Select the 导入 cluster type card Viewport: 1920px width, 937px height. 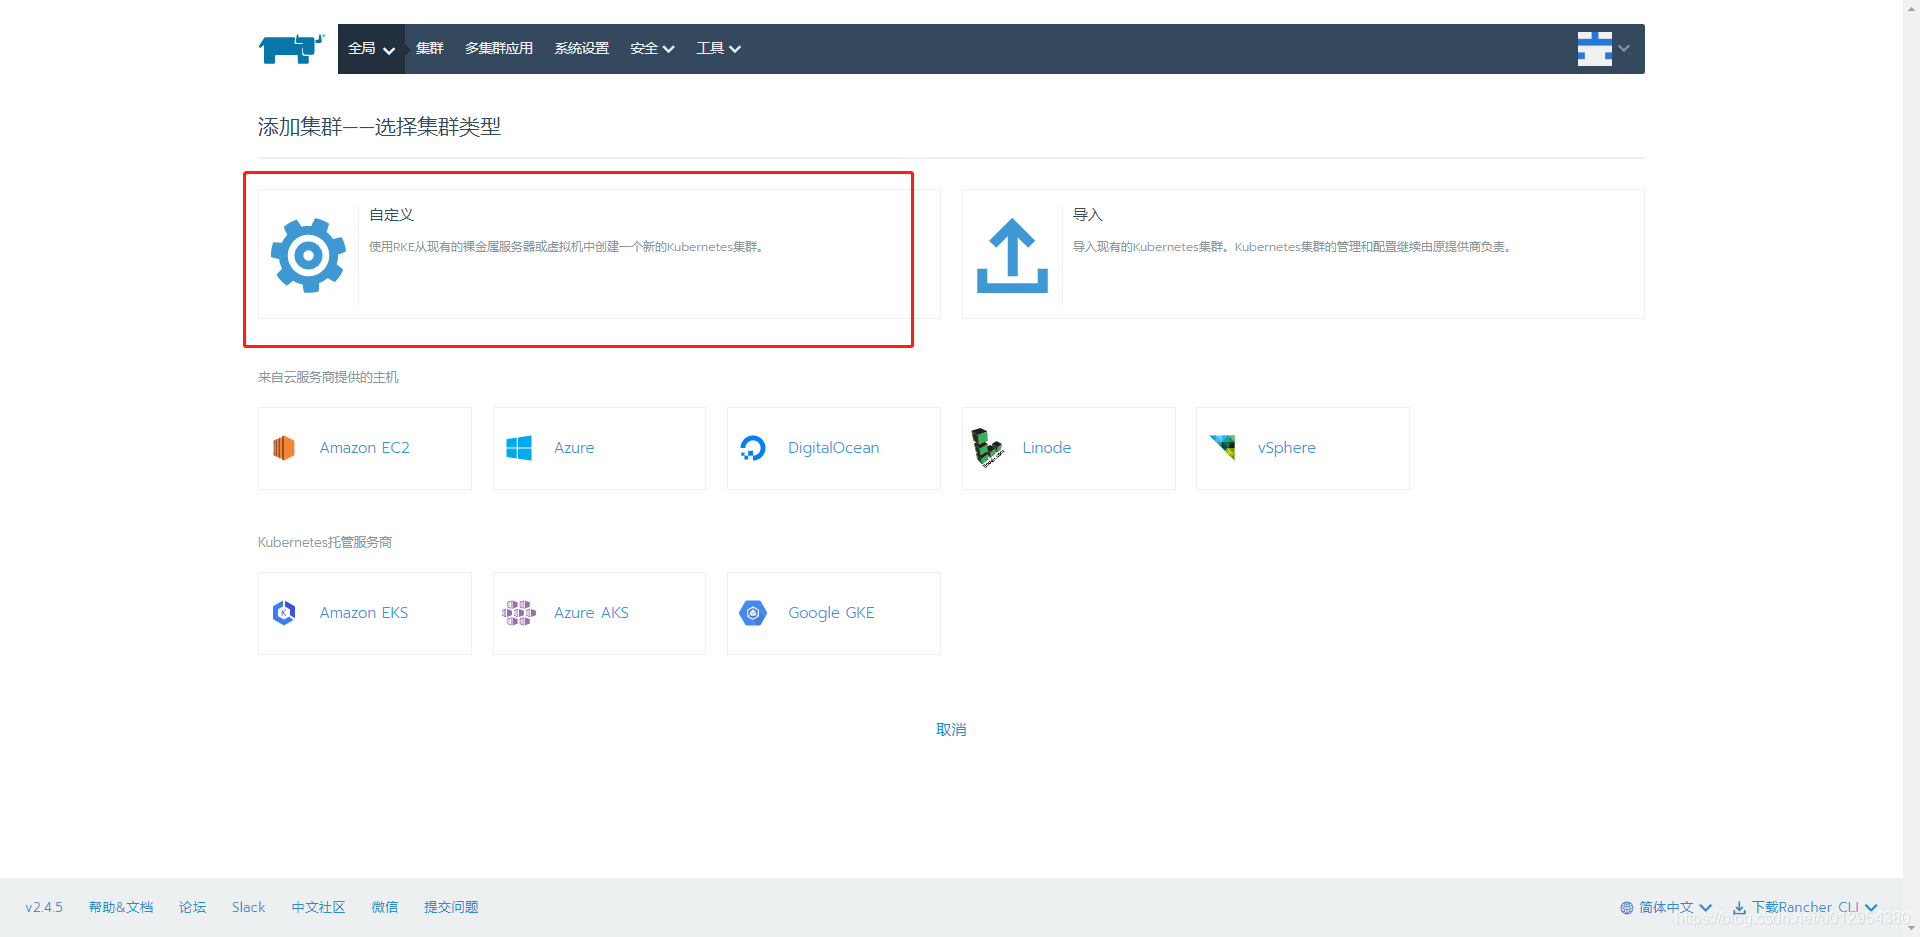(1303, 254)
